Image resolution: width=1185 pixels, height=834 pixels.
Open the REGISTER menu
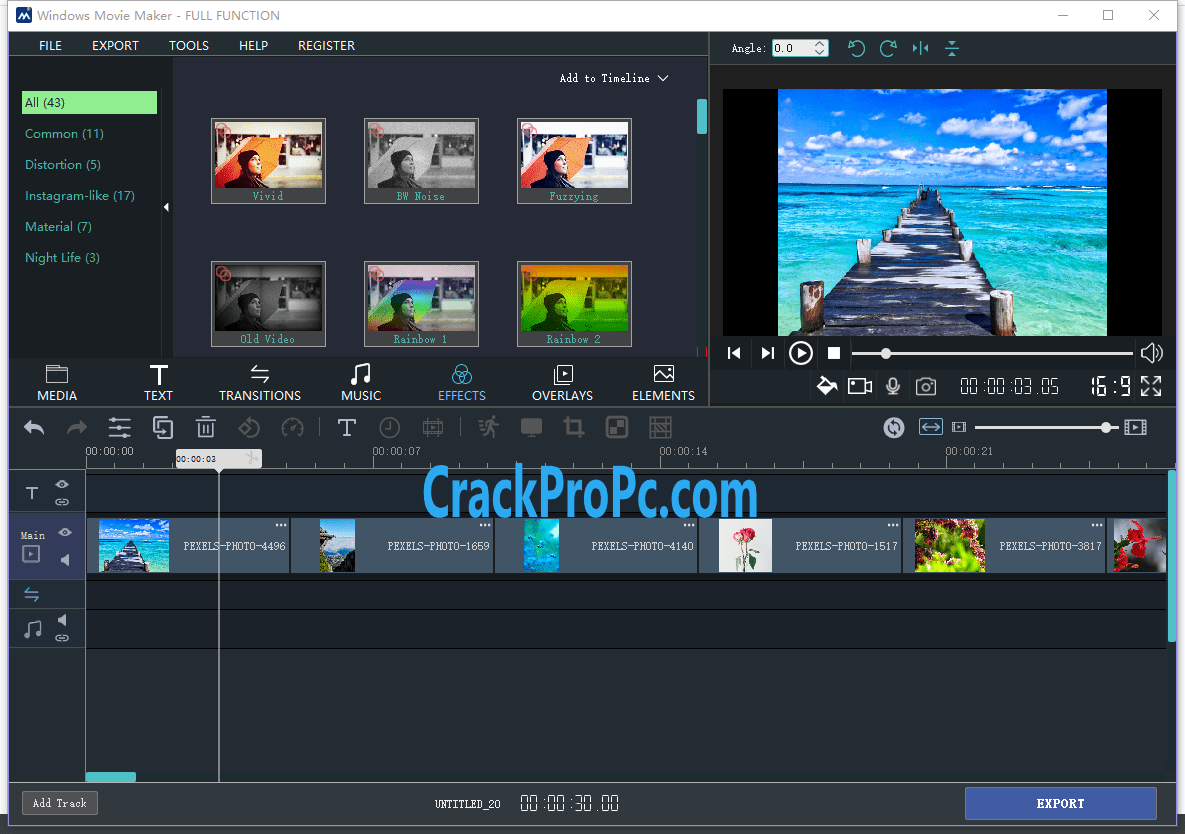point(326,45)
